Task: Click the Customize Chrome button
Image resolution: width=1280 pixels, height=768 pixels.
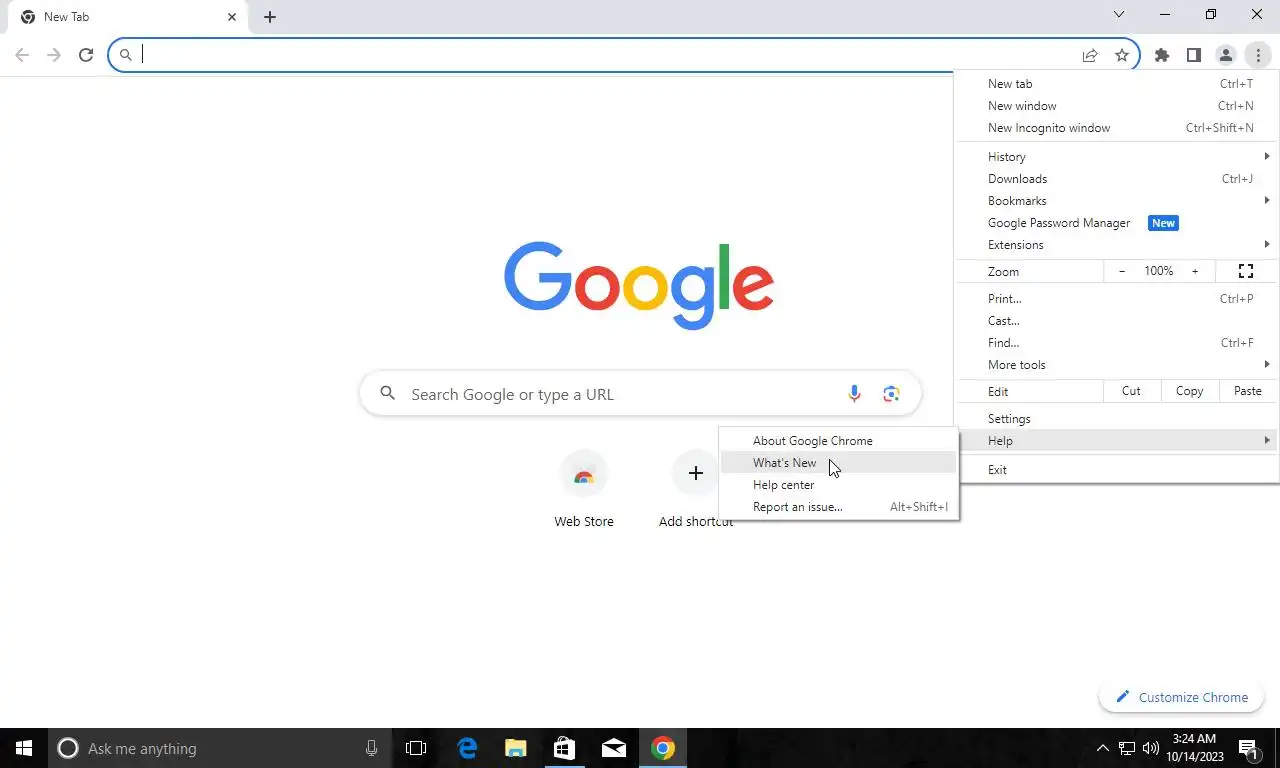Action: click(x=1181, y=697)
